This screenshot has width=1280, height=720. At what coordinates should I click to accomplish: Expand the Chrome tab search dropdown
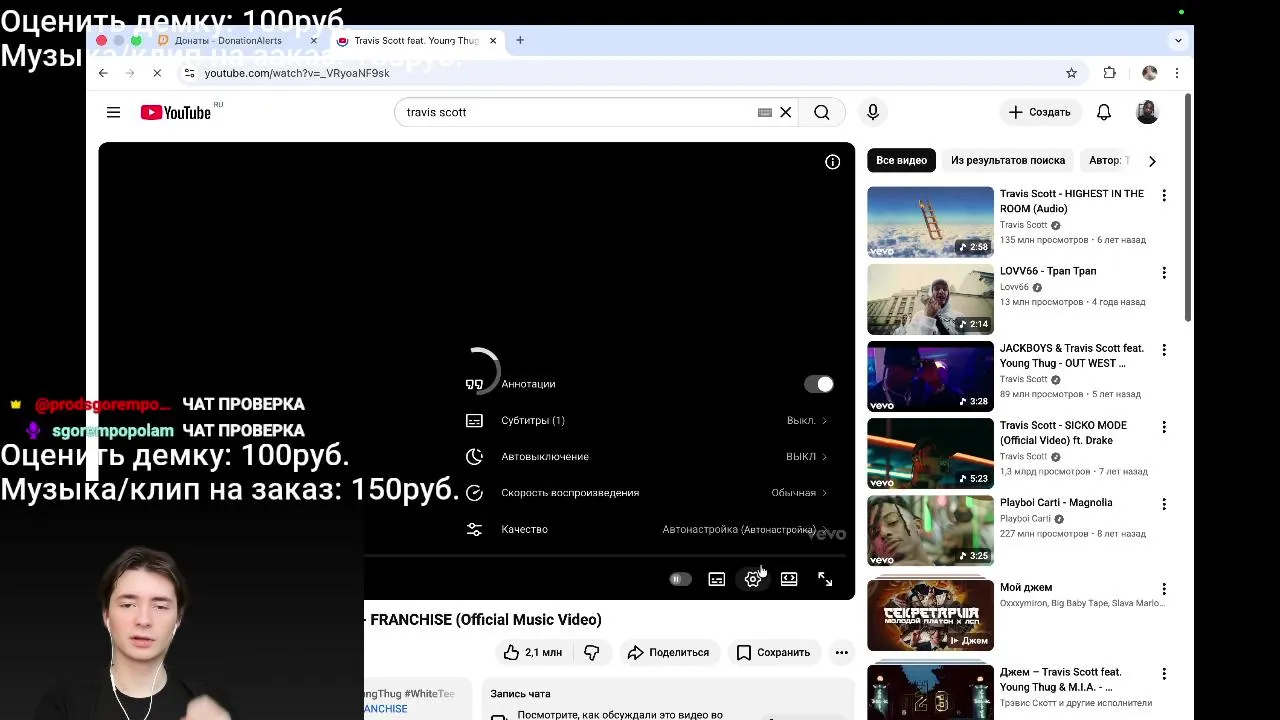[1178, 40]
